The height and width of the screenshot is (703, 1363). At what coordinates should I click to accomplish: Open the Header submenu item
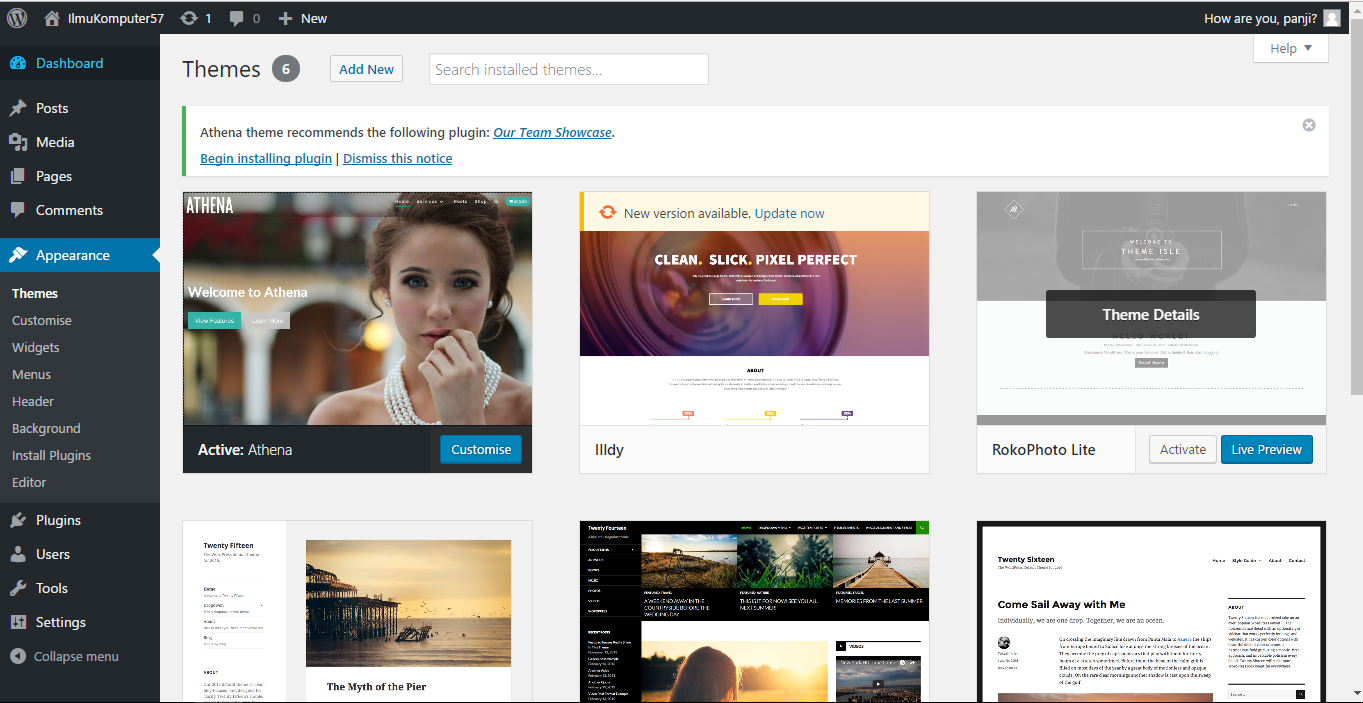33,401
